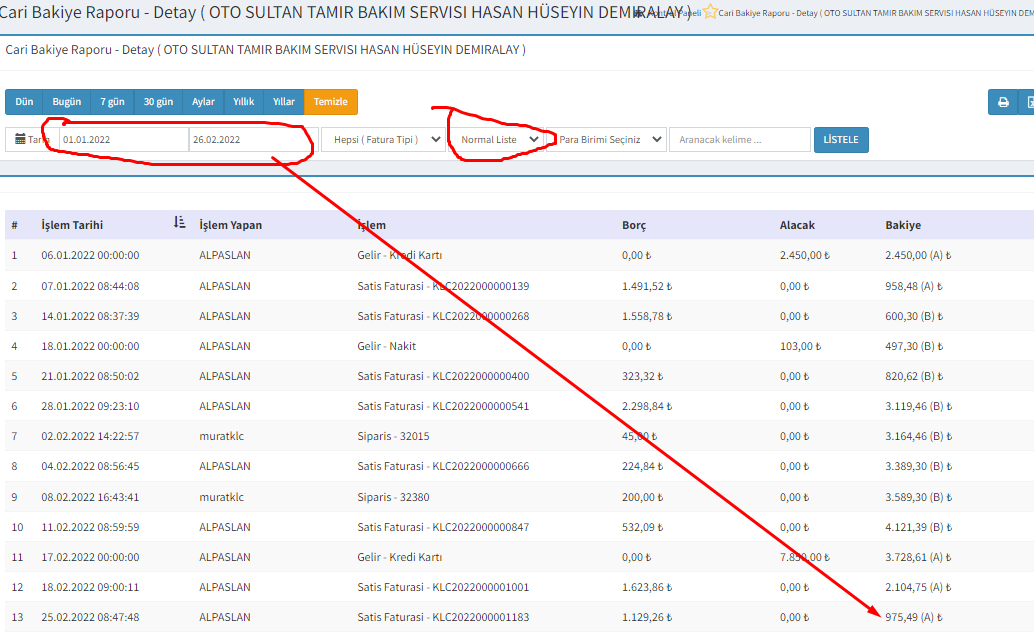The height and width of the screenshot is (642, 1034).
Task: Focus the Aranacak kelime search box
Action: click(739, 140)
